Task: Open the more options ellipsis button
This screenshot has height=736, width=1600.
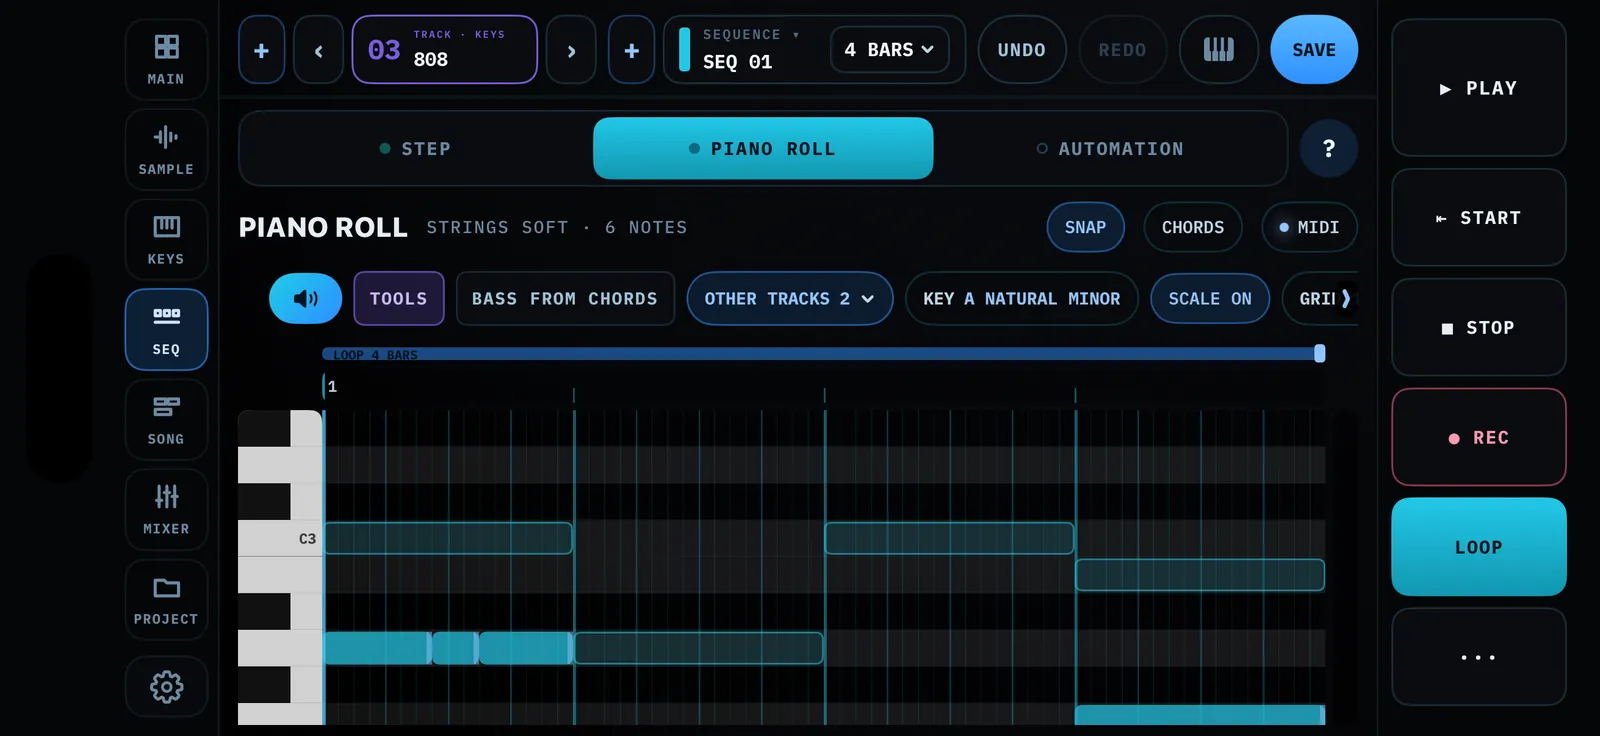Action: pos(1478,657)
